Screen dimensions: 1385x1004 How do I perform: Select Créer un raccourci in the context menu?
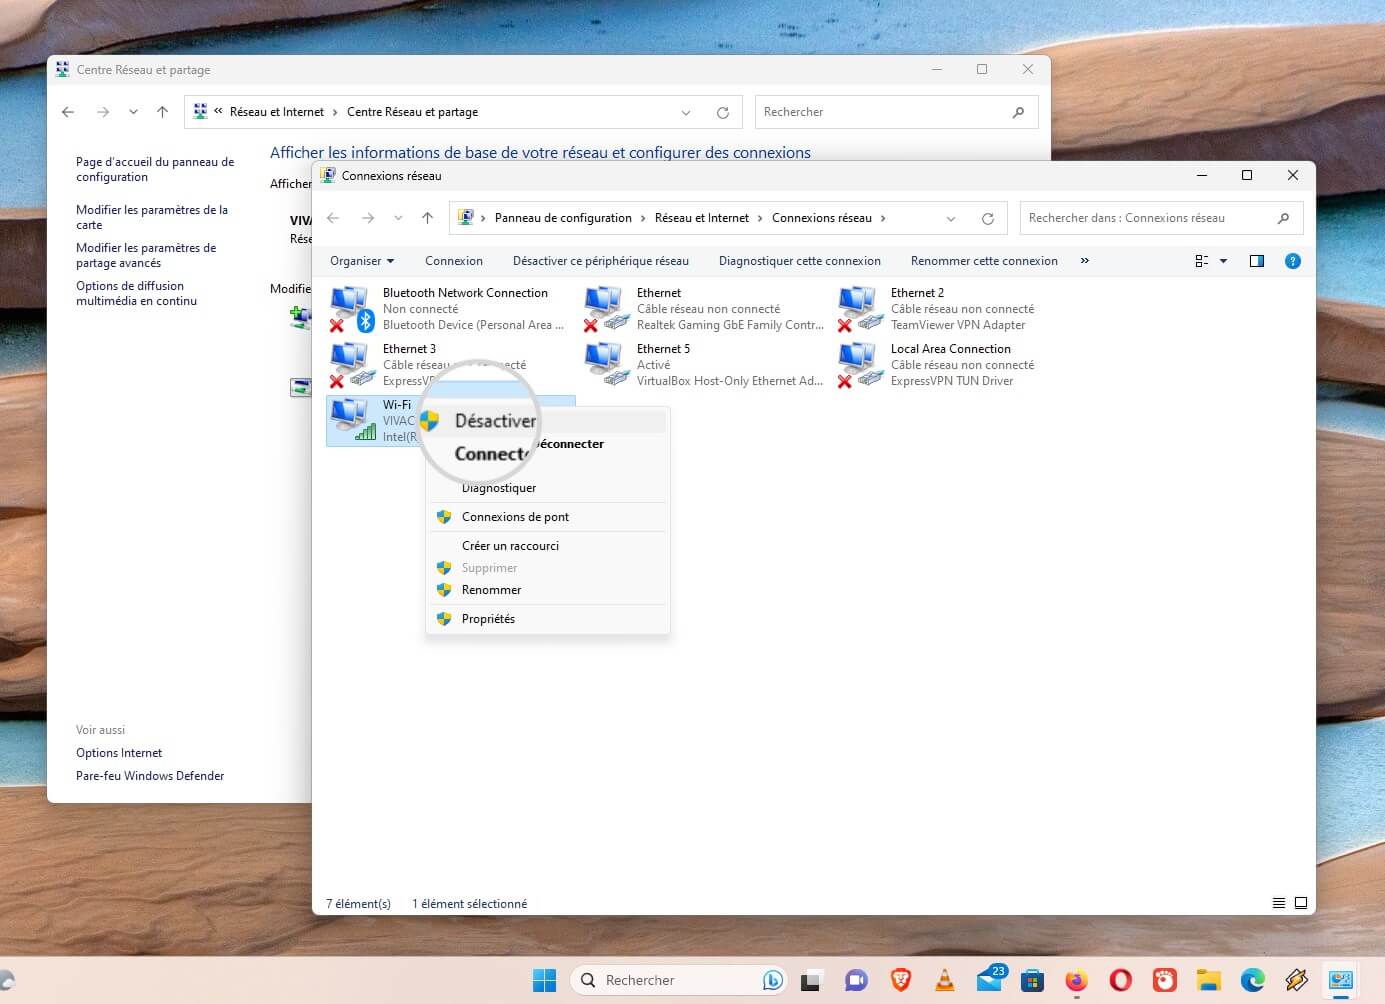548,546
